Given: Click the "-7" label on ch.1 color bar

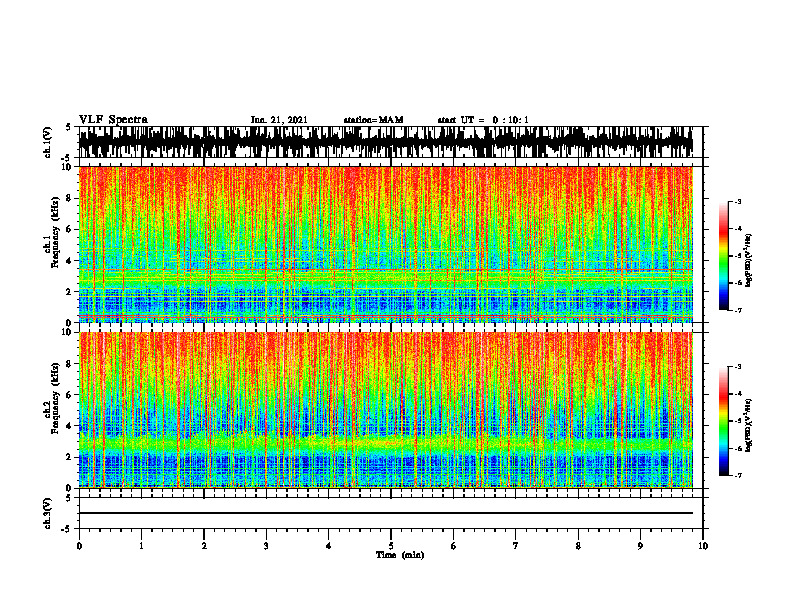Looking at the screenshot, I should [738, 310].
